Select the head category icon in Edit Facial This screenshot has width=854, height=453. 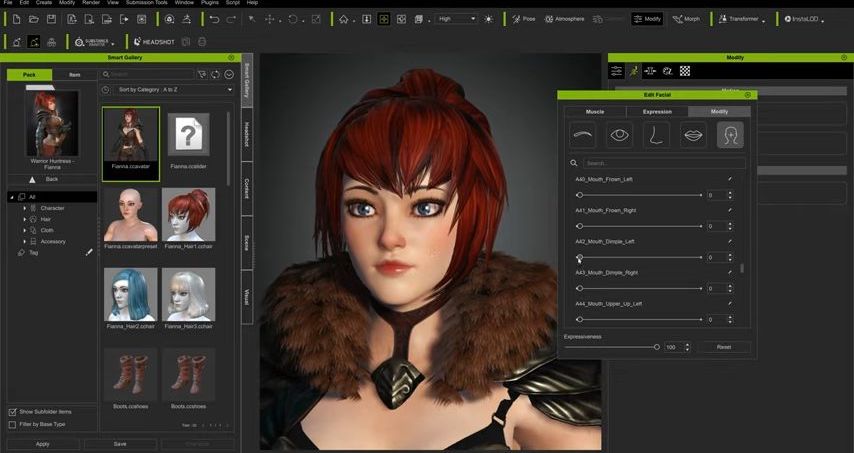coord(730,135)
